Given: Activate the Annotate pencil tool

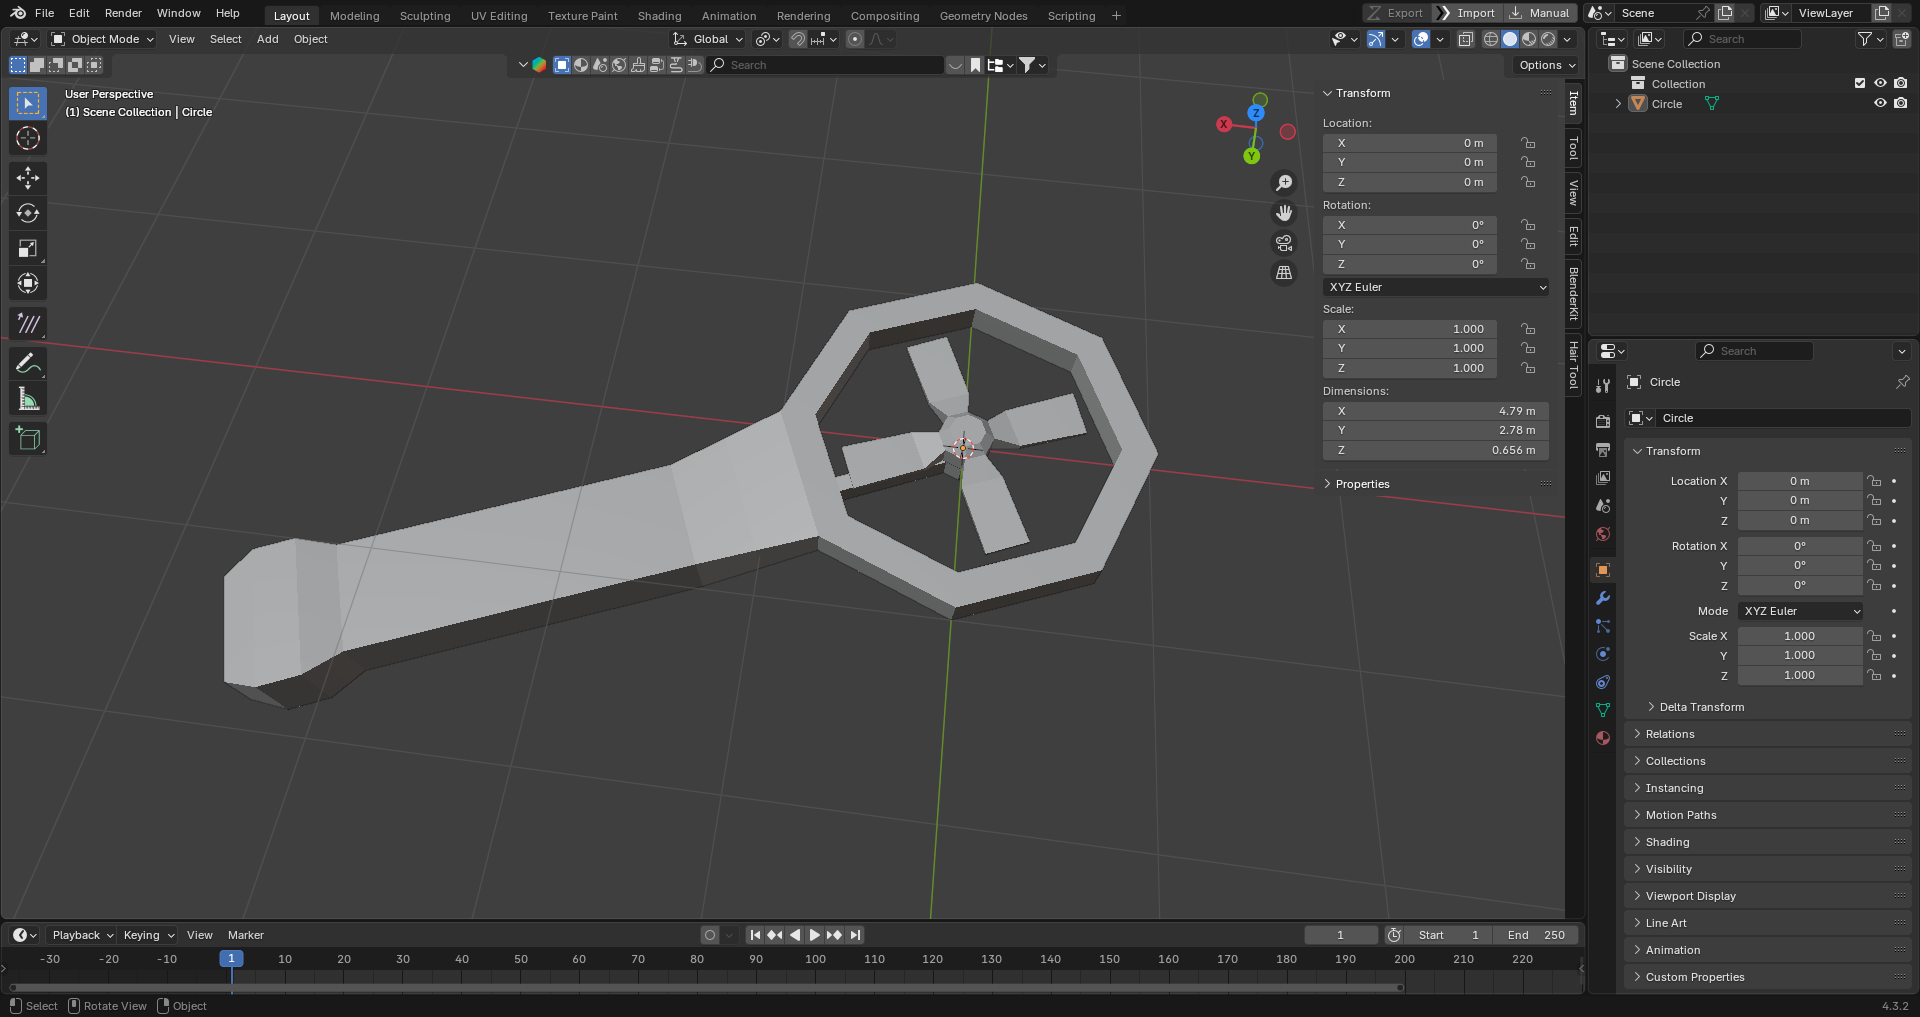Looking at the screenshot, I should (x=28, y=364).
